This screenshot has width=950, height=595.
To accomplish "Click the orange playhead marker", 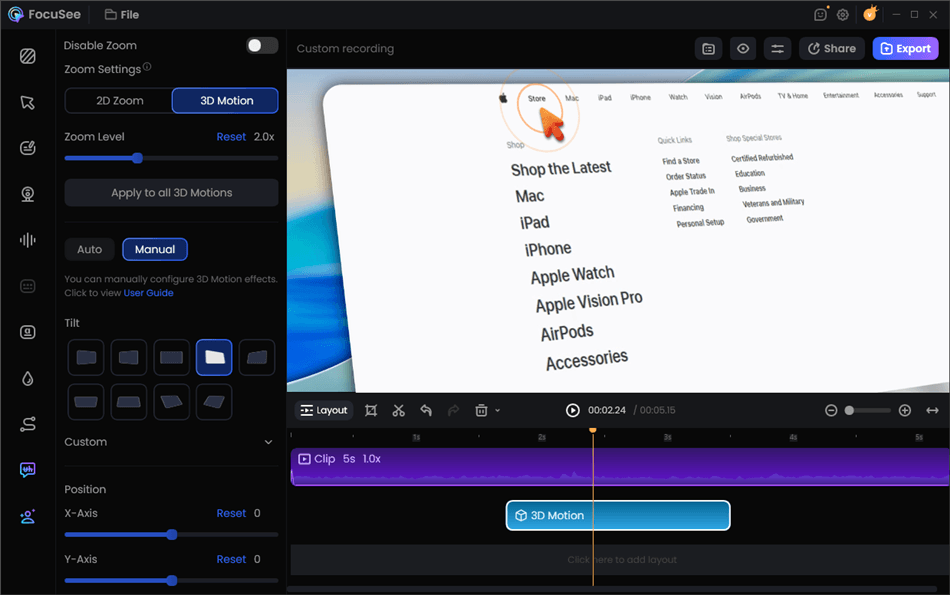I will coord(593,430).
